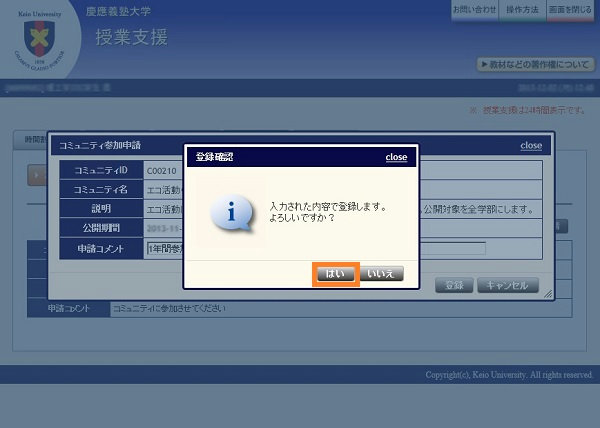Open the お問い合わせ header menu item
Image resolution: width=600 pixels, height=428 pixels.
[475, 9]
